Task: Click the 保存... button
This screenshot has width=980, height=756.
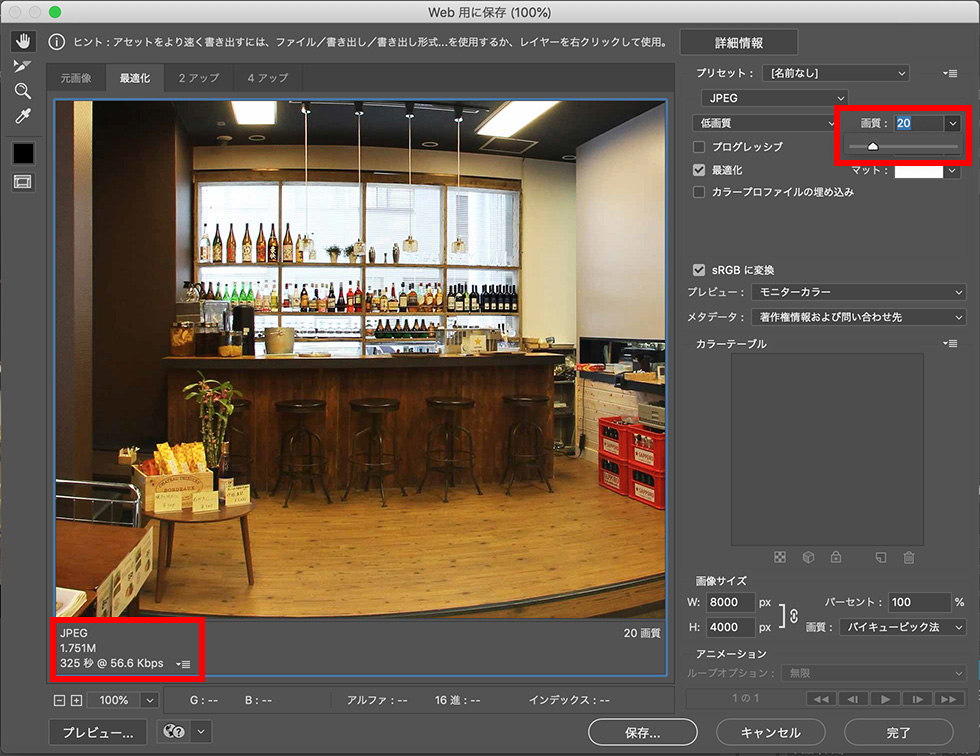Action: click(642, 732)
